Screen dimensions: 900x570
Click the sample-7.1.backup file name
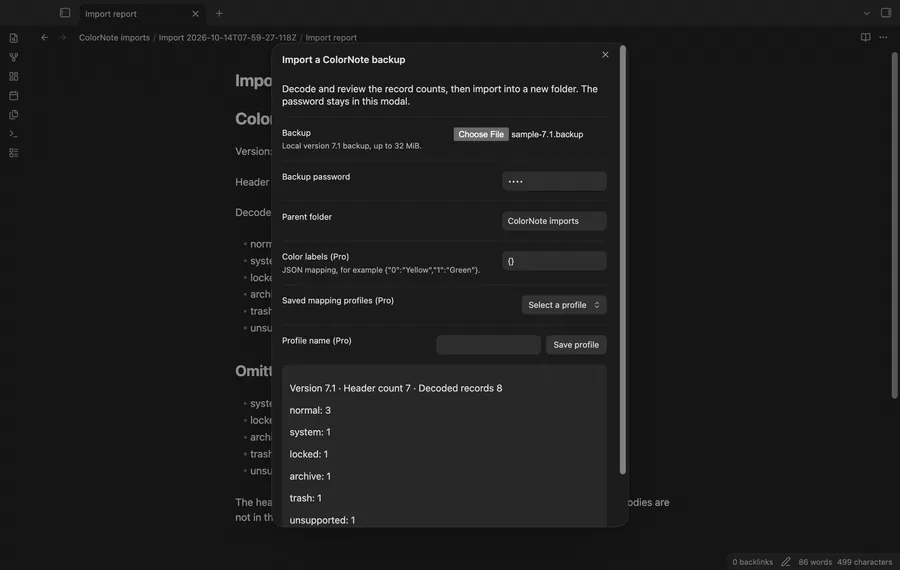pyautogui.click(x=547, y=134)
